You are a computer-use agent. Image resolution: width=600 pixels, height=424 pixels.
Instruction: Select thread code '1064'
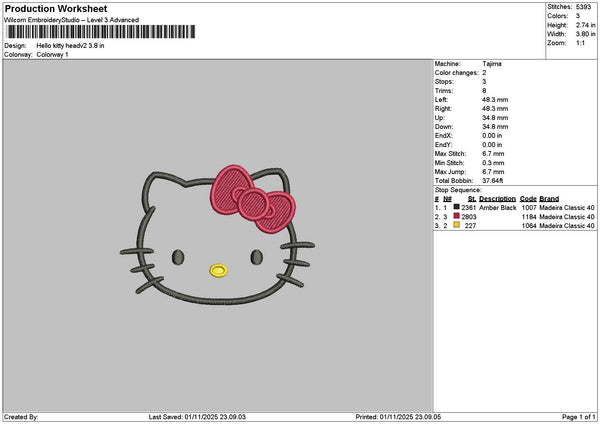coord(529,226)
